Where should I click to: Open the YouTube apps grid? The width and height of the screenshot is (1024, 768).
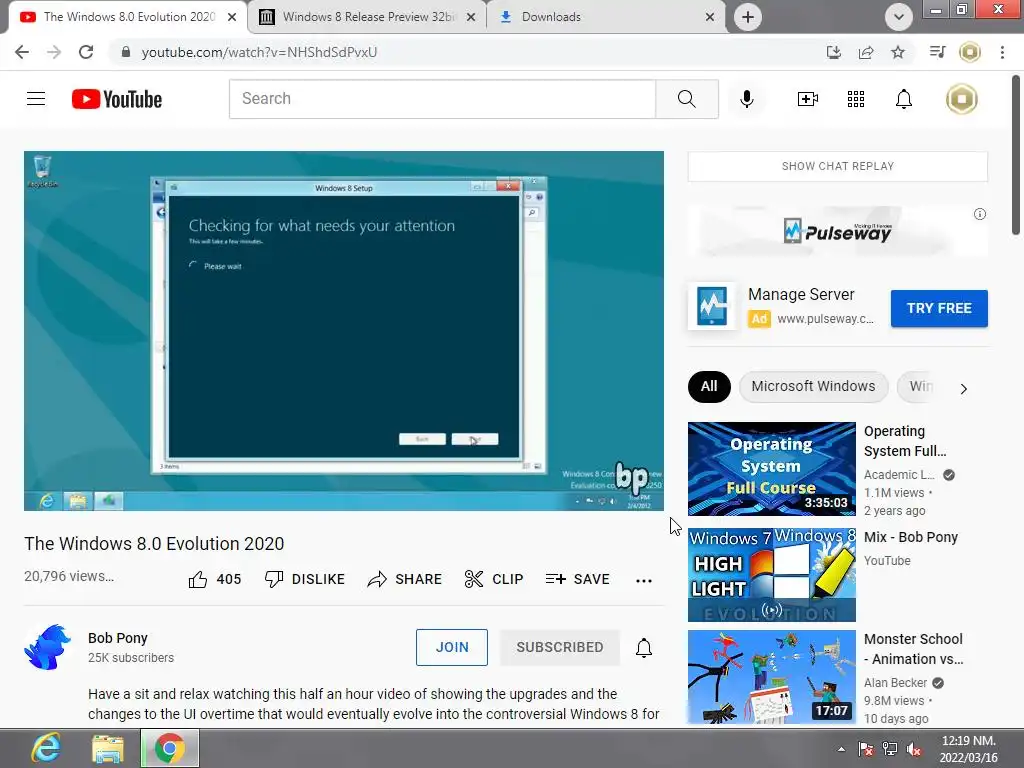856,99
